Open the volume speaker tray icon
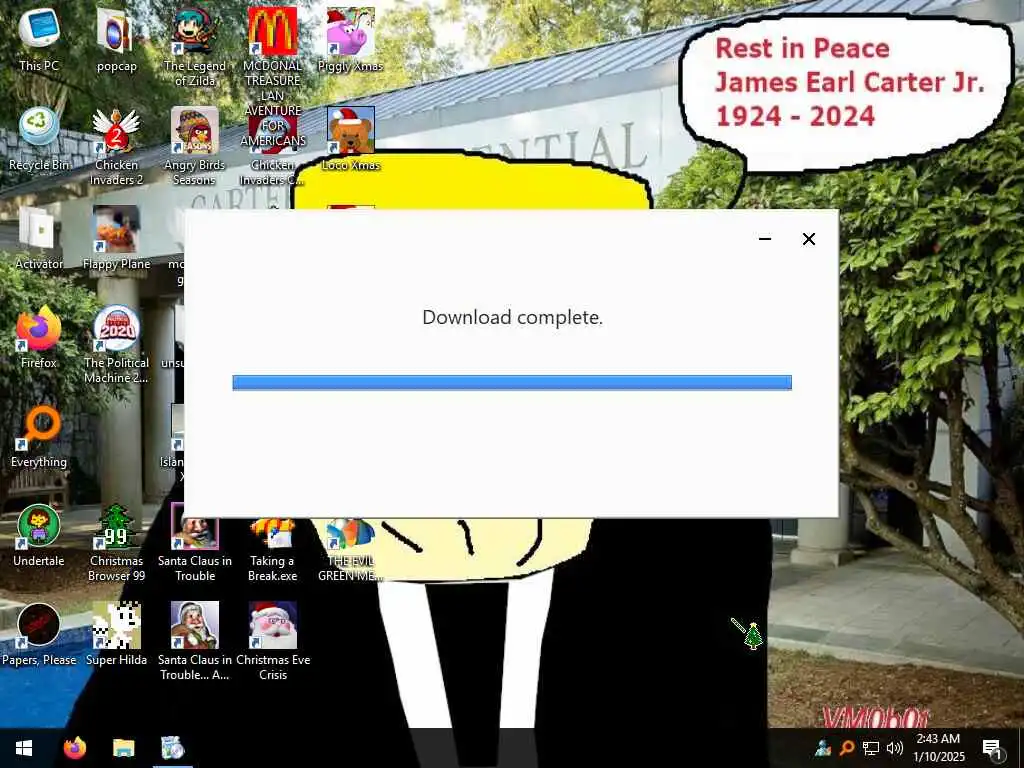The width and height of the screenshot is (1024, 768). [895, 748]
